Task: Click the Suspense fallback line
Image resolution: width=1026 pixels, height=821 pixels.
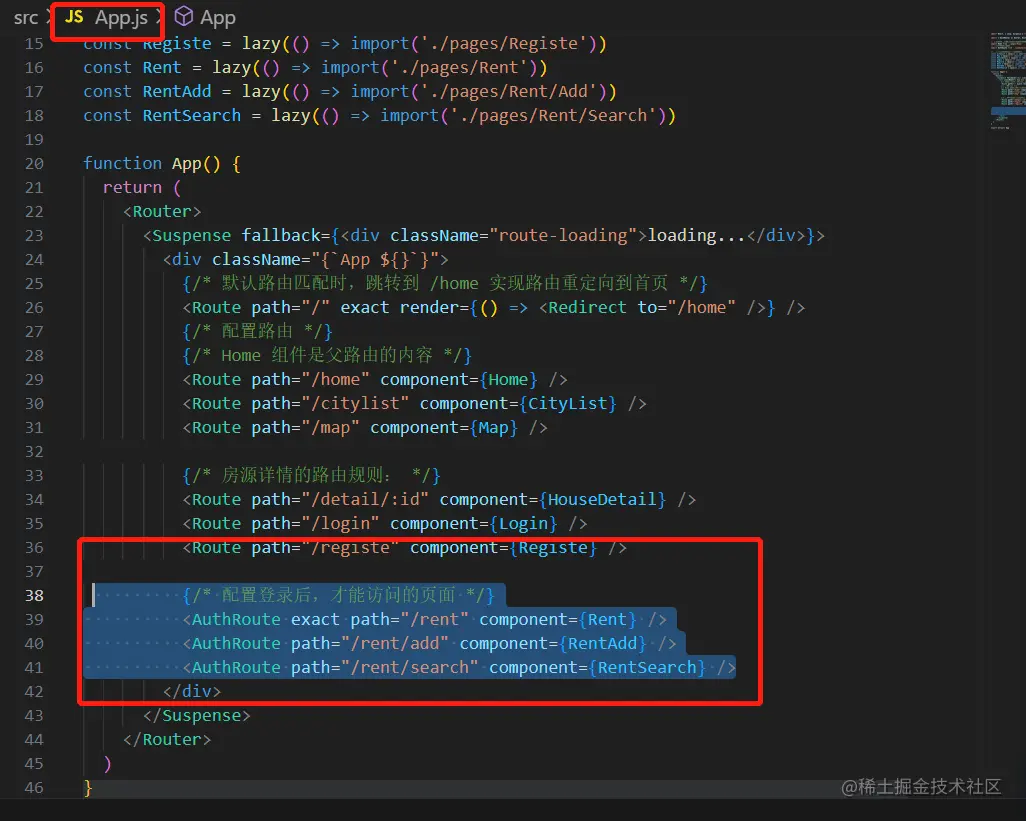Action: [x=484, y=236]
